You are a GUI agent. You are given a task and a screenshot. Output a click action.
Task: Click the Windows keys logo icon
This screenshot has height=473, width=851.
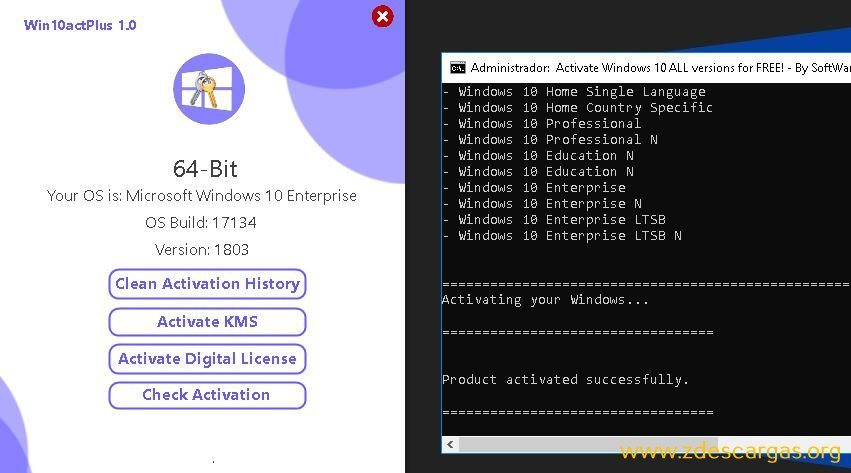click(x=209, y=89)
